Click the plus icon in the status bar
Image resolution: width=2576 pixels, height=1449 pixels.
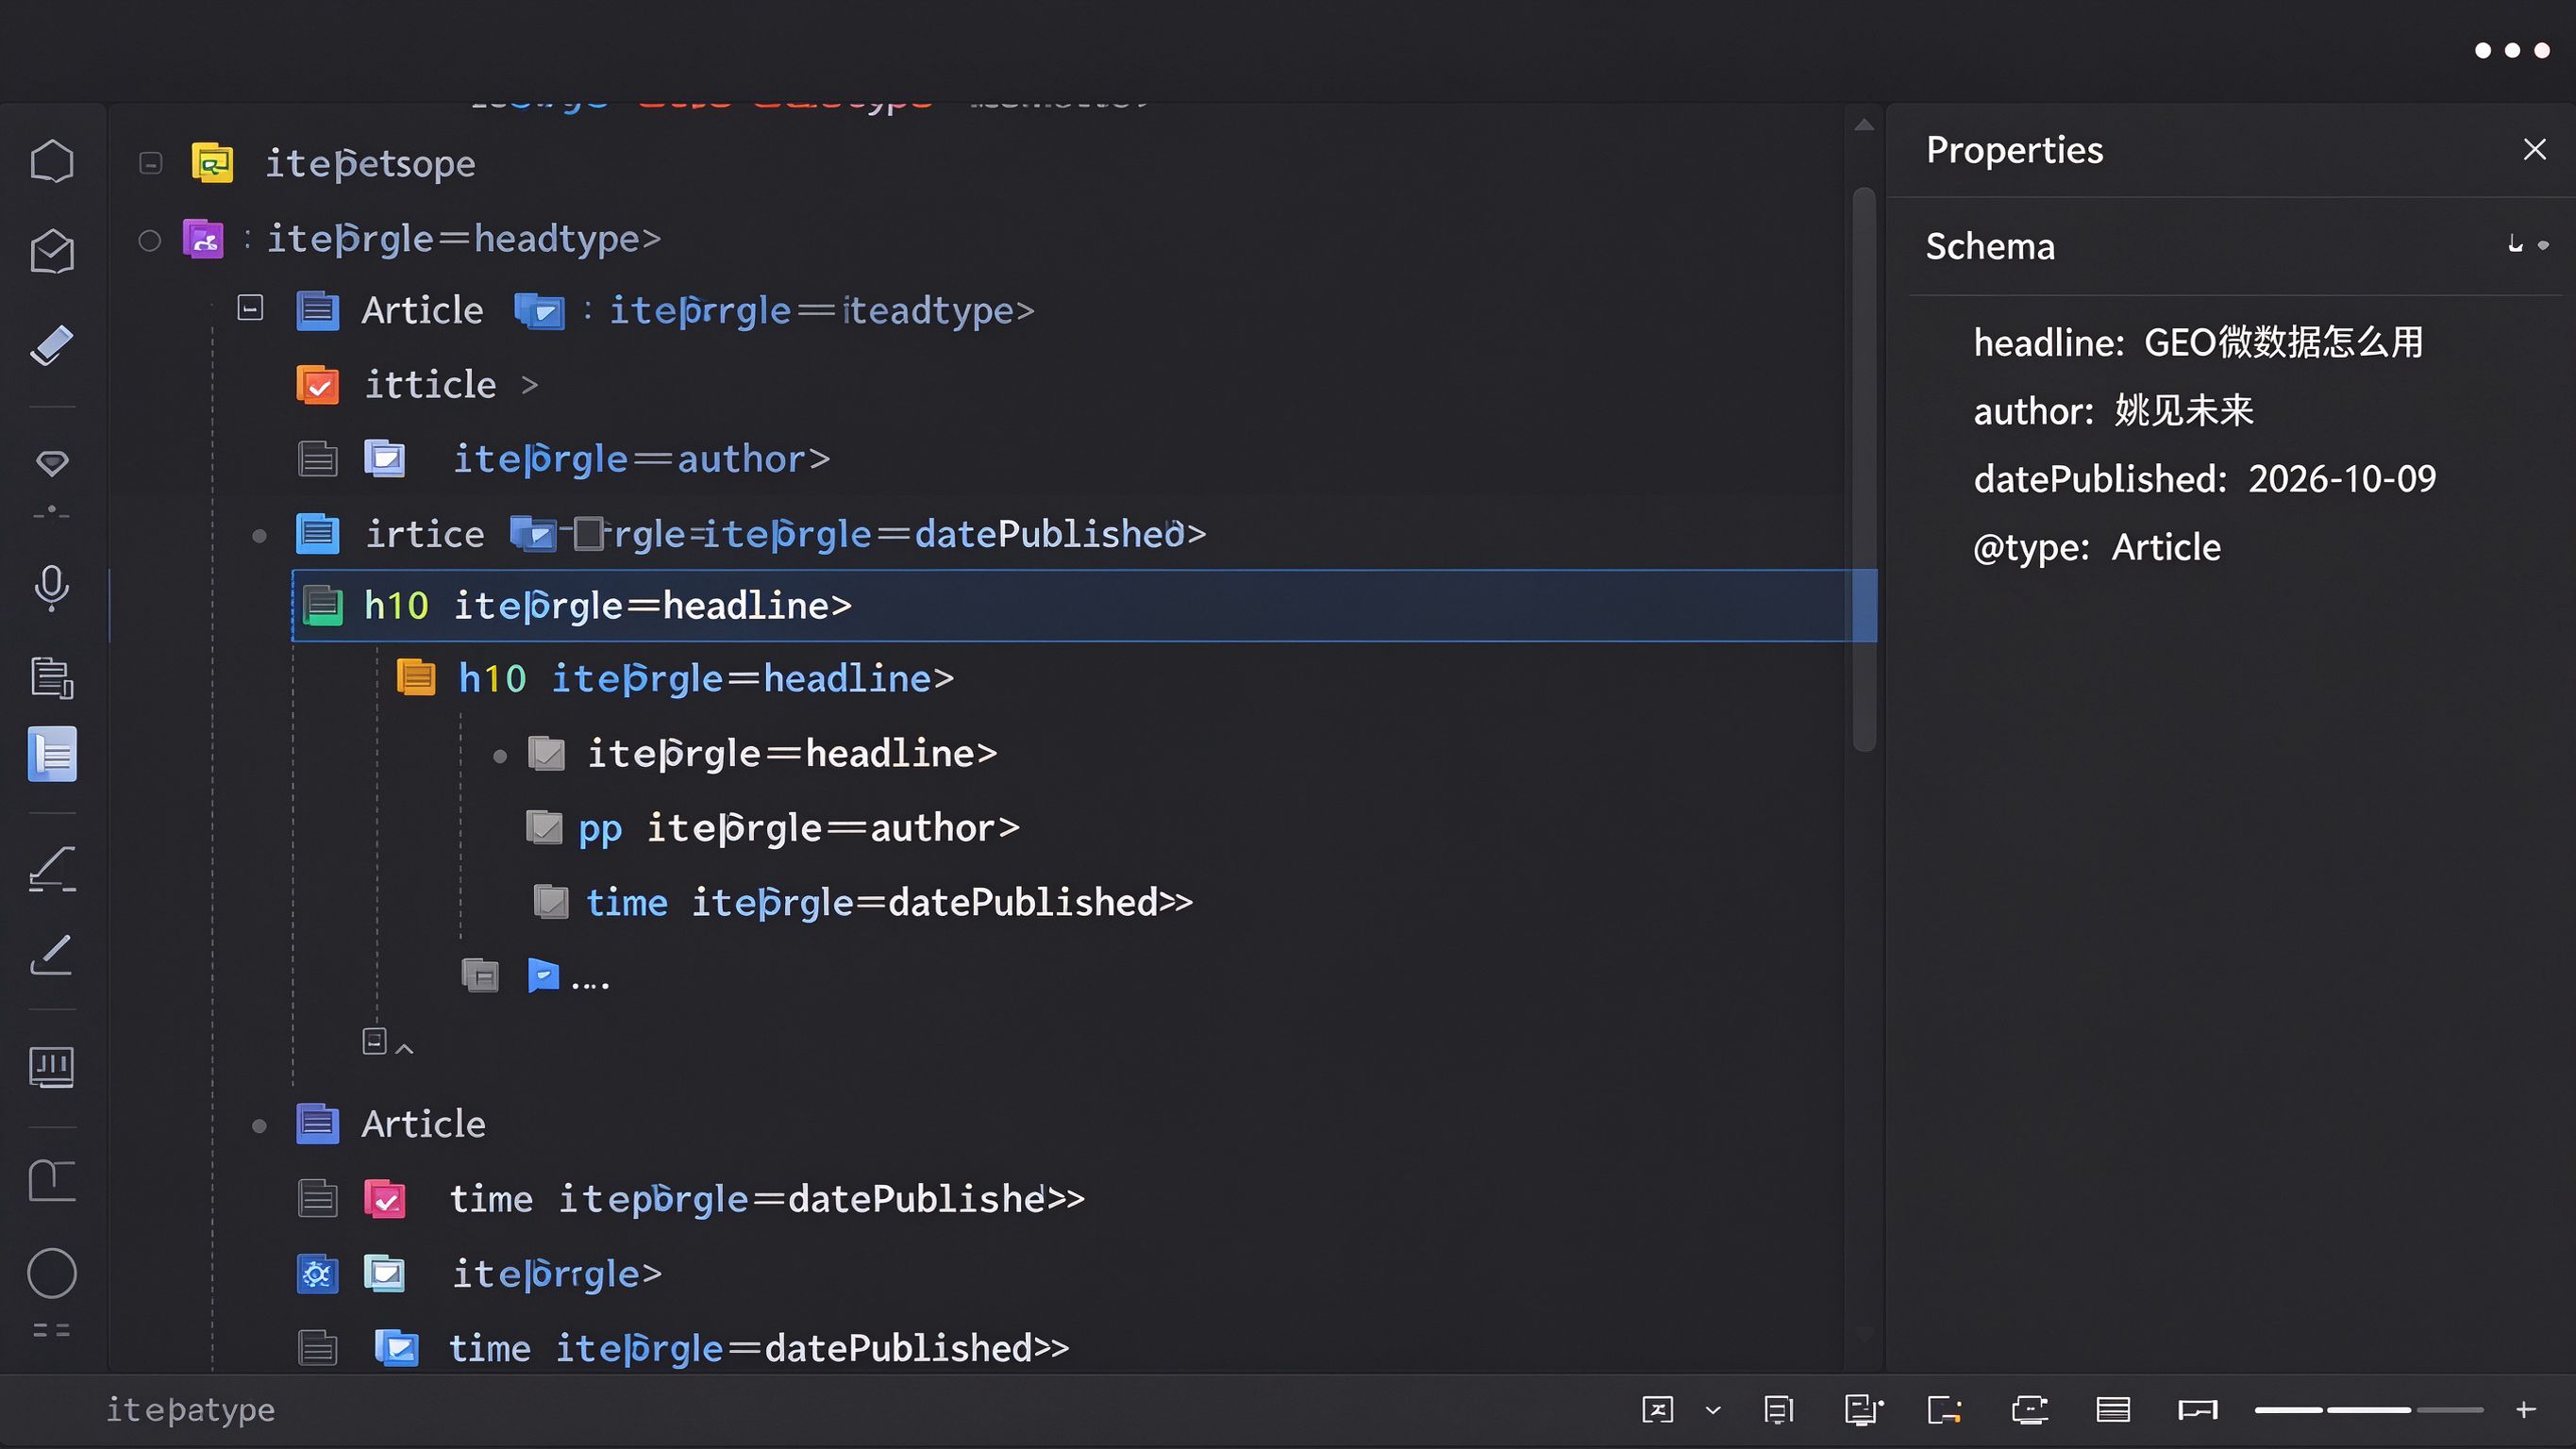click(2525, 1410)
